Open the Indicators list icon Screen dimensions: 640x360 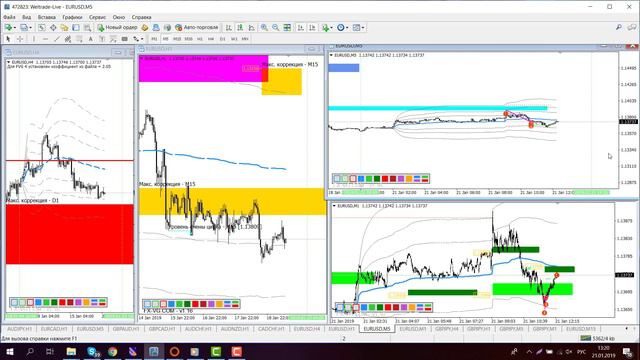(x=325, y=28)
